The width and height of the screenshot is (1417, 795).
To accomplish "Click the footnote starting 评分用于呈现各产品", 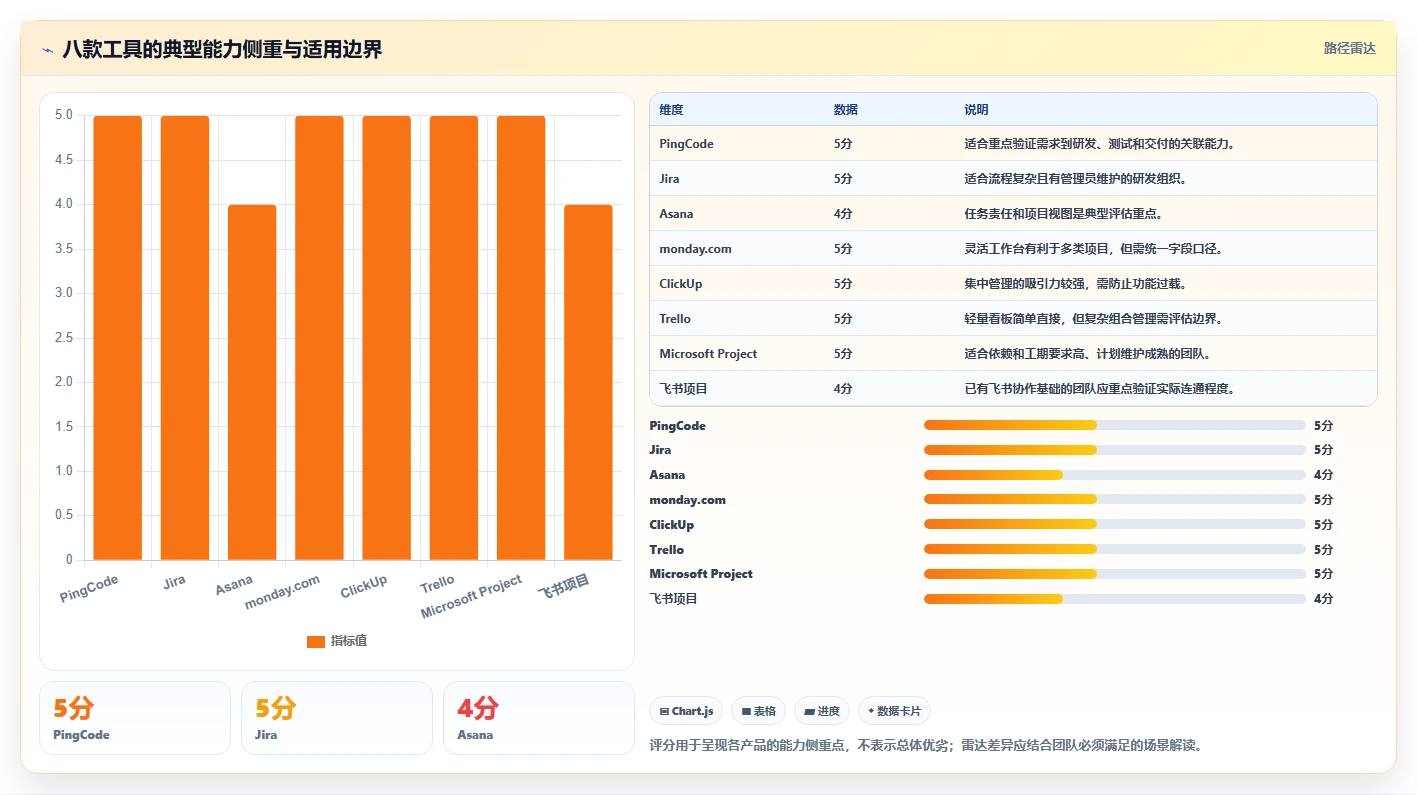I will pos(925,746).
